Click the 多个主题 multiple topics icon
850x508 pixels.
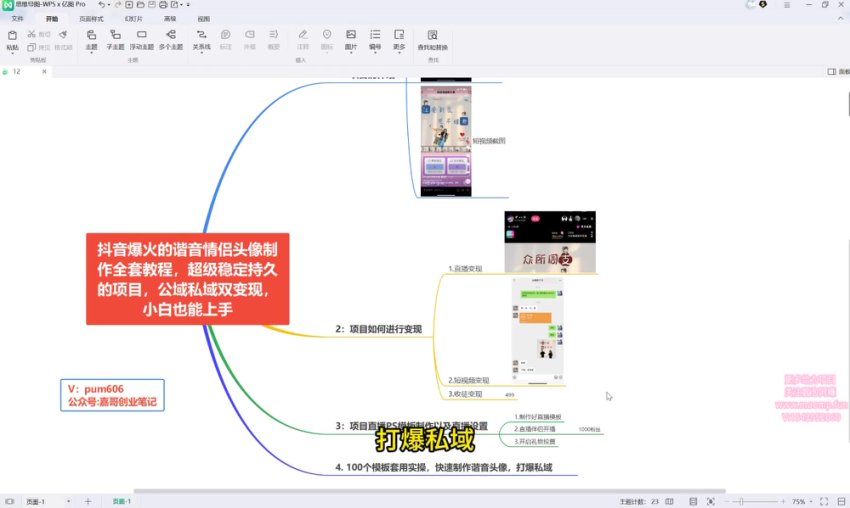pos(171,39)
